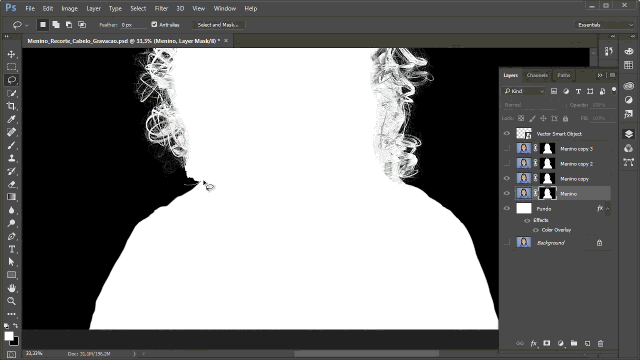Viewport: 640px width, 360px height.
Task: Click Add layer style fx button
Action: pos(533,344)
